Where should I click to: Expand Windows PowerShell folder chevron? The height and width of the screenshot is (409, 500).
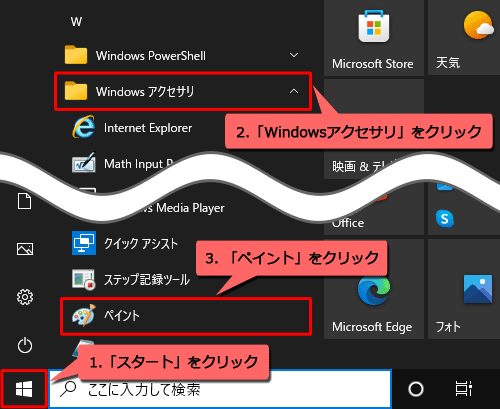(x=294, y=55)
